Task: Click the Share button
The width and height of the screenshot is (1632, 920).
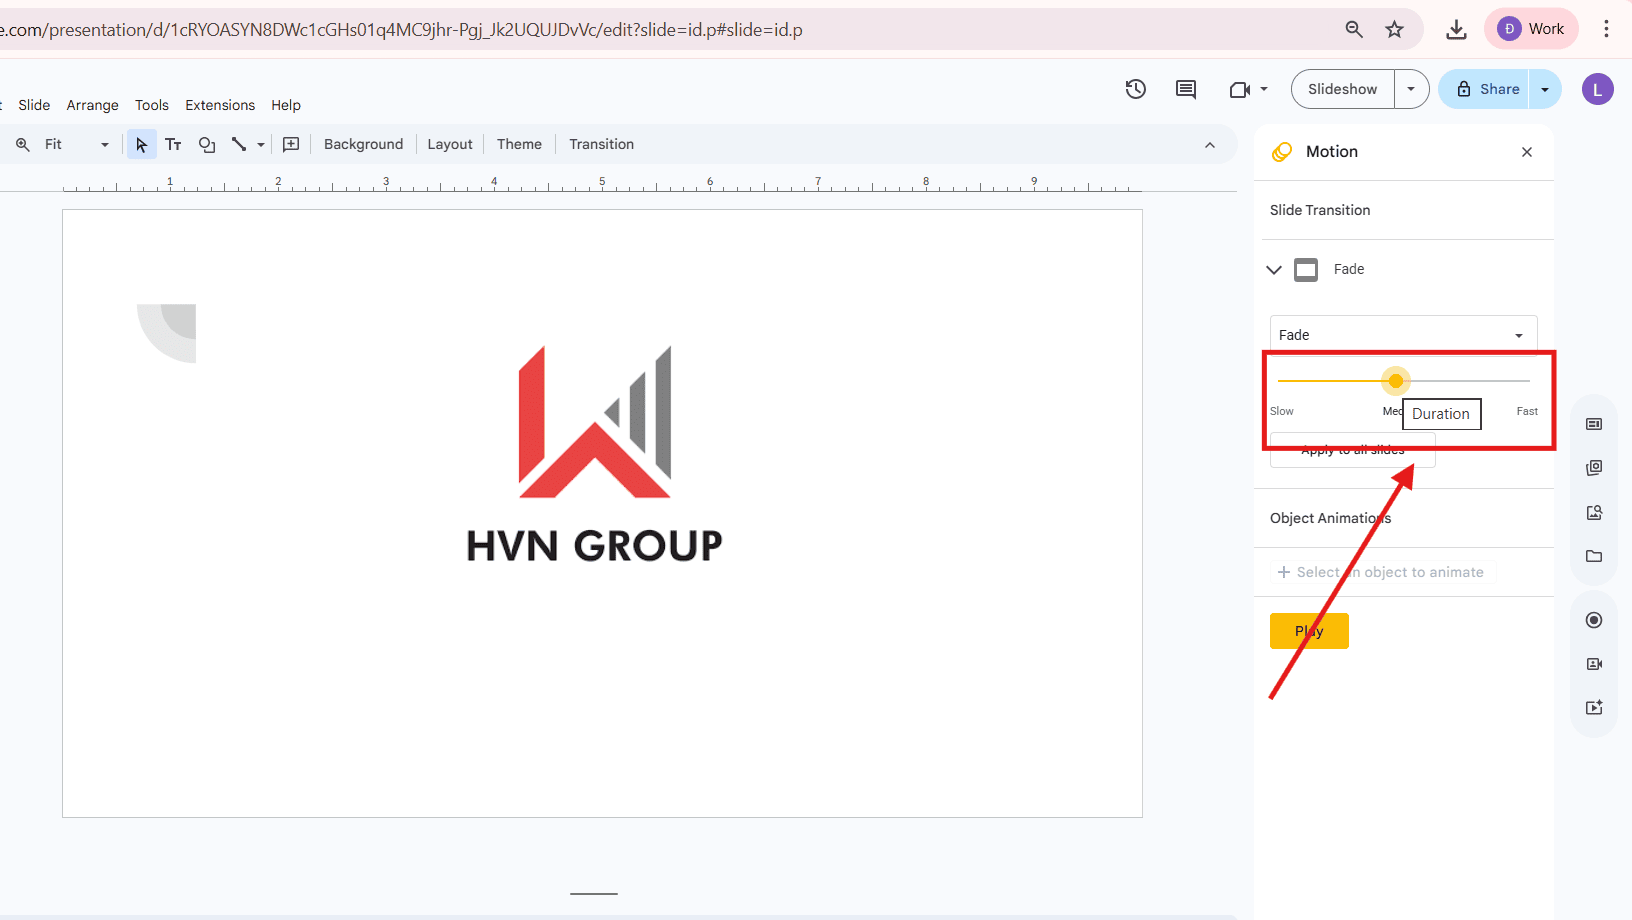Action: [x=1485, y=89]
